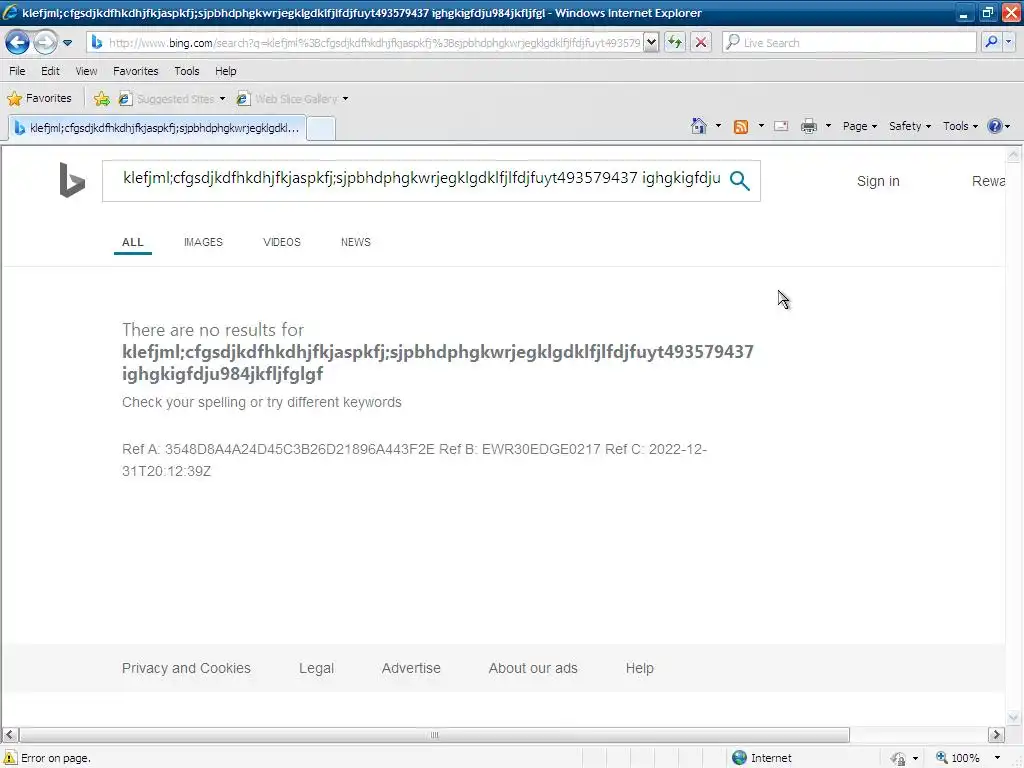This screenshot has height=768, width=1024.
Task: Switch to the NEWS tab
Action: (355, 242)
